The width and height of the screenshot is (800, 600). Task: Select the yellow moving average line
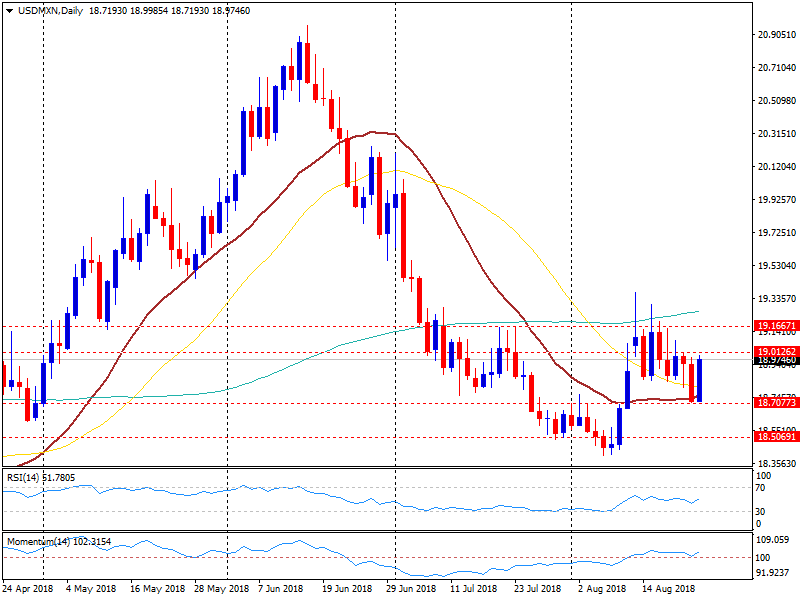pyautogui.click(x=395, y=172)
